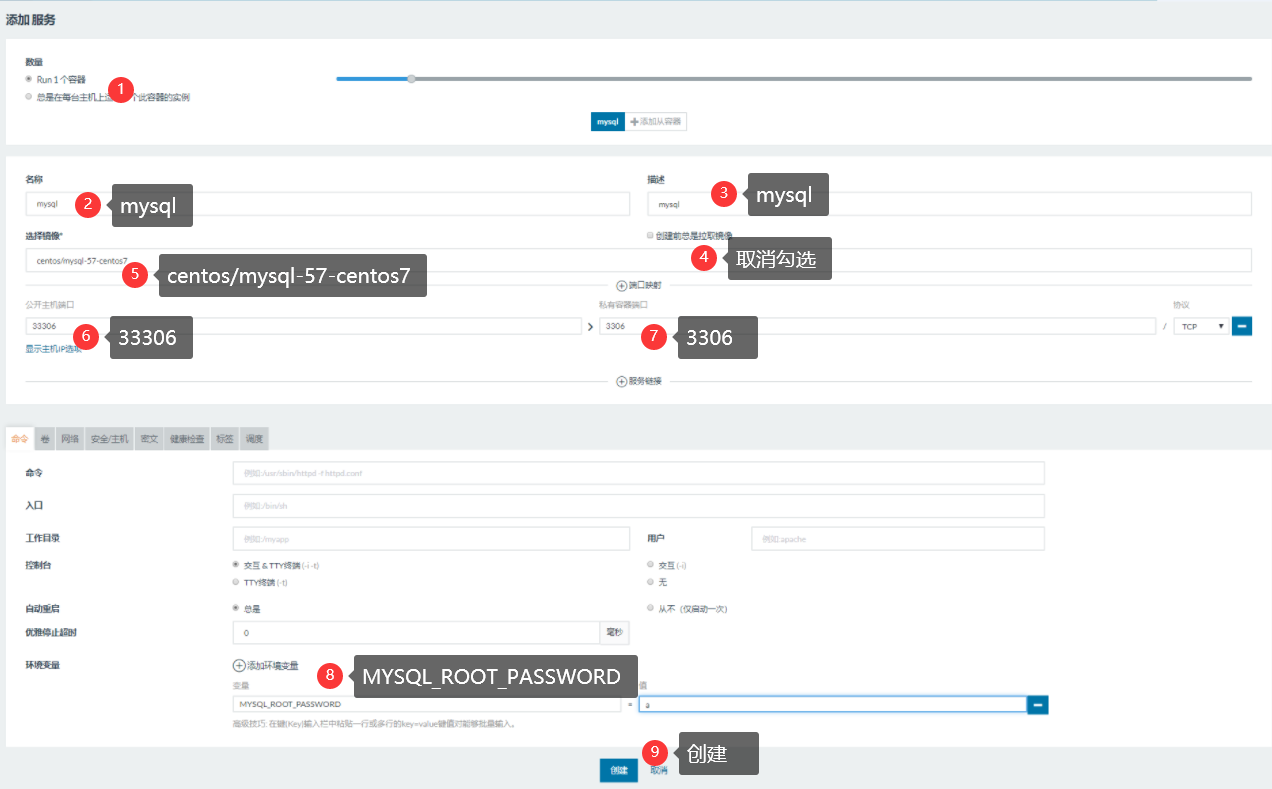The height and width of the screenshot is (789, 1272).
Task: Select TTY终端 (-t) console option
Action: point(236,582)
